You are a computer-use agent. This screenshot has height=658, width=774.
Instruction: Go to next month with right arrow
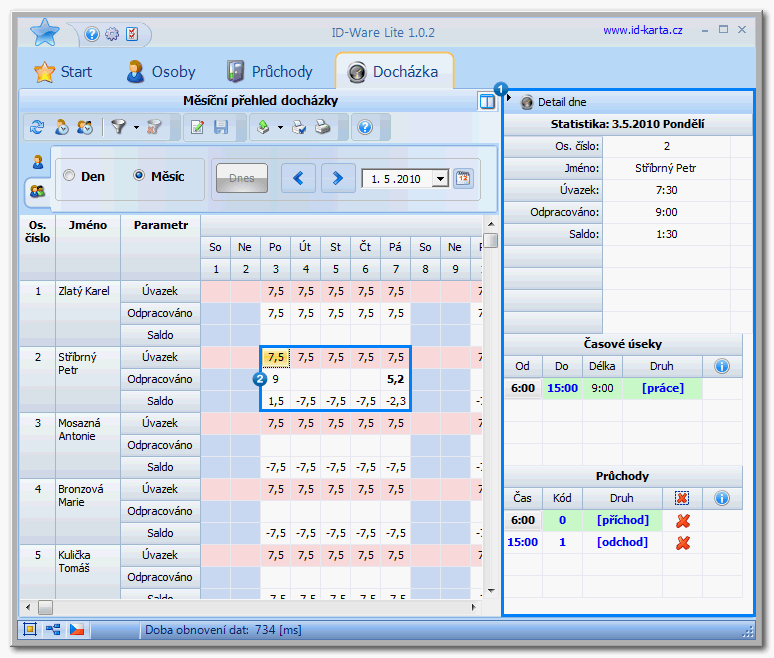coord(338,178)
